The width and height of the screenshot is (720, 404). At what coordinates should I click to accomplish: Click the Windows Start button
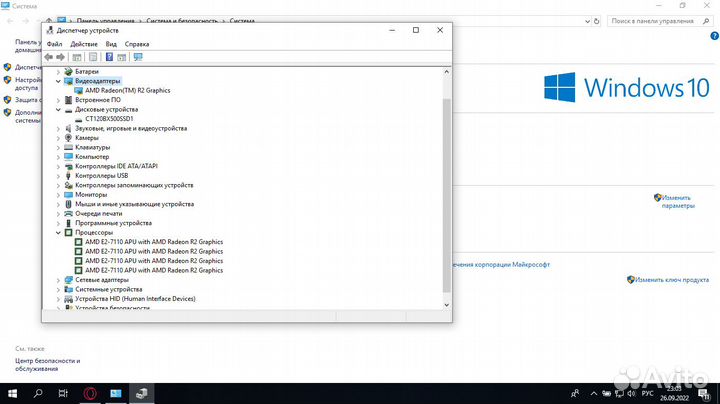coord(13,393)
